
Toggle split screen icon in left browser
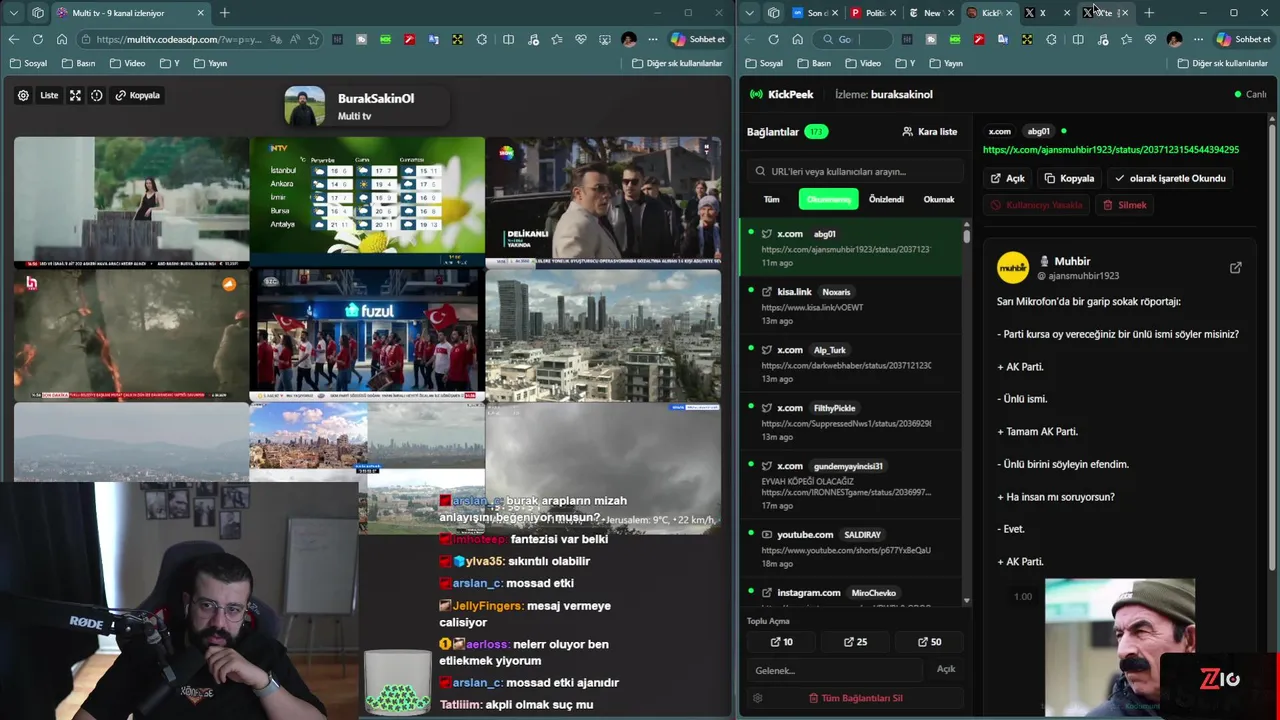[508, 39]
